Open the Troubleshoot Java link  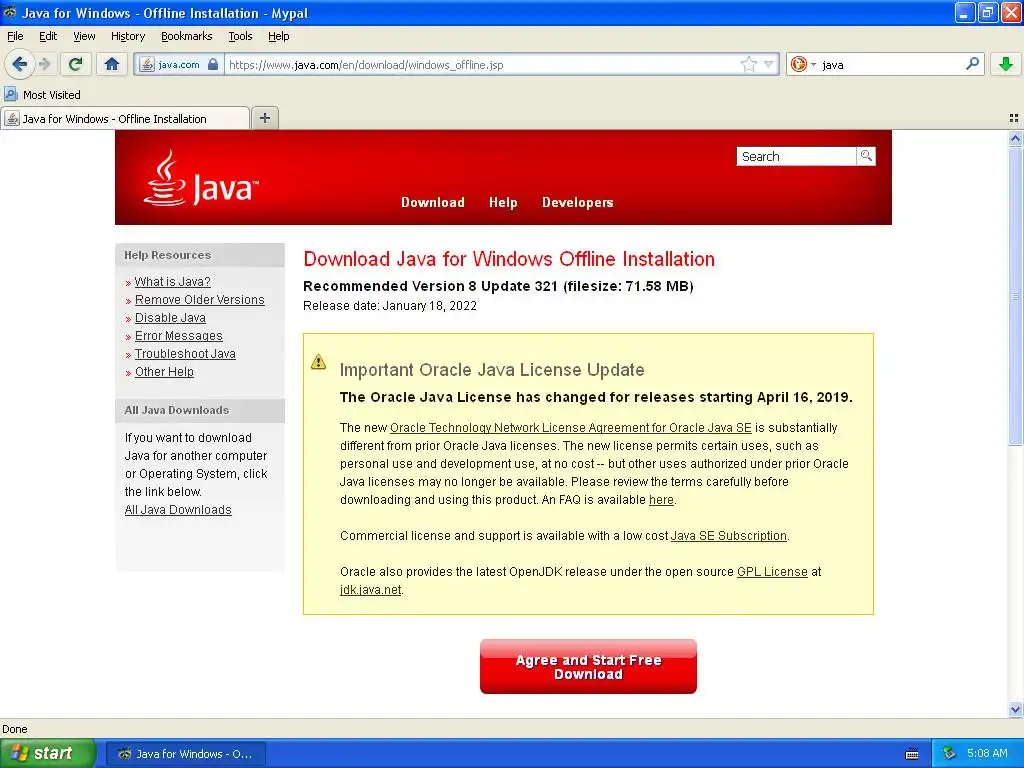pos(185,353)
